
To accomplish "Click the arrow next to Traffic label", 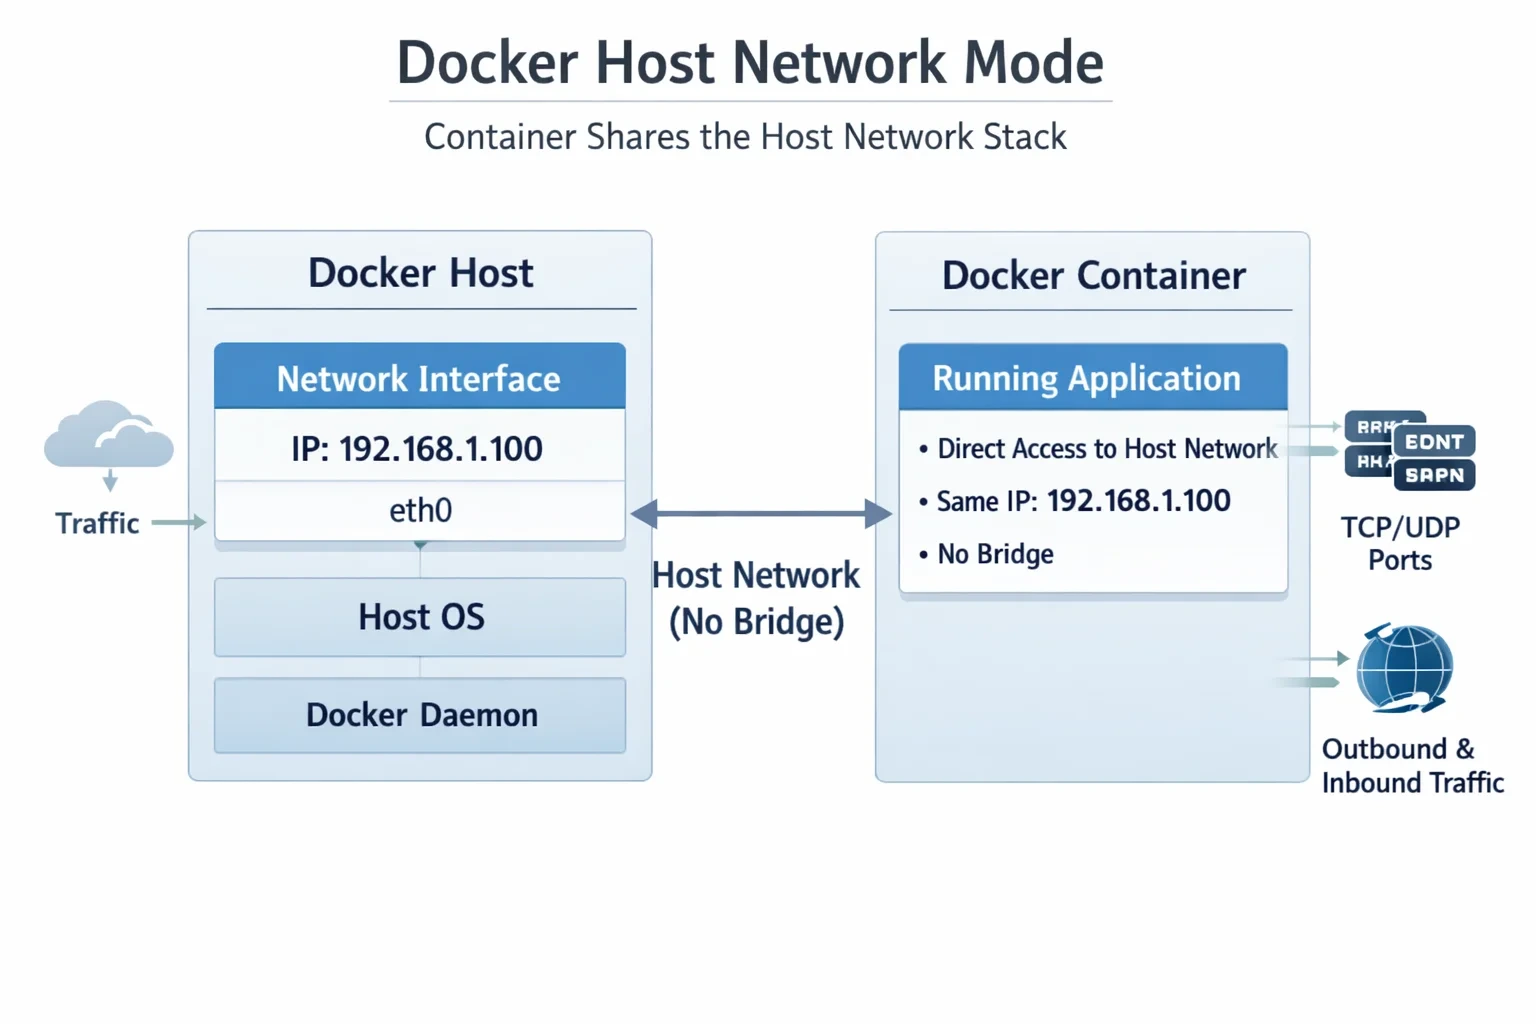I will pyautogui.click(x=179, y=522).
